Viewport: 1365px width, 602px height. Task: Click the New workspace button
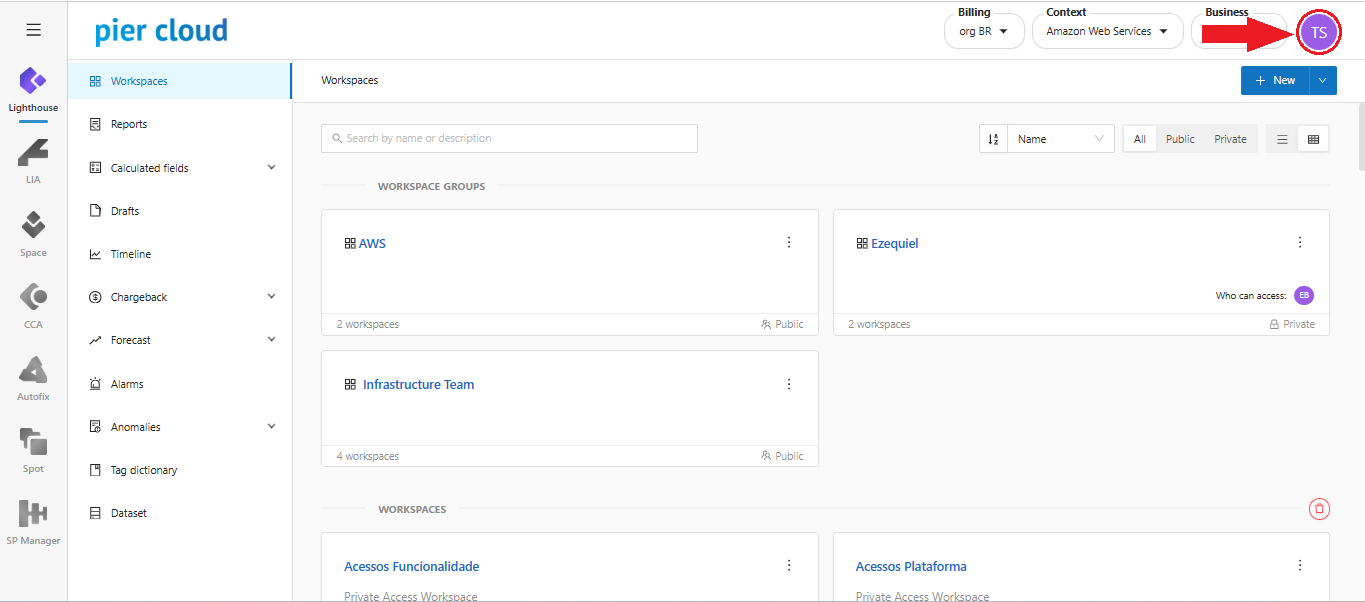[1274, 80]
